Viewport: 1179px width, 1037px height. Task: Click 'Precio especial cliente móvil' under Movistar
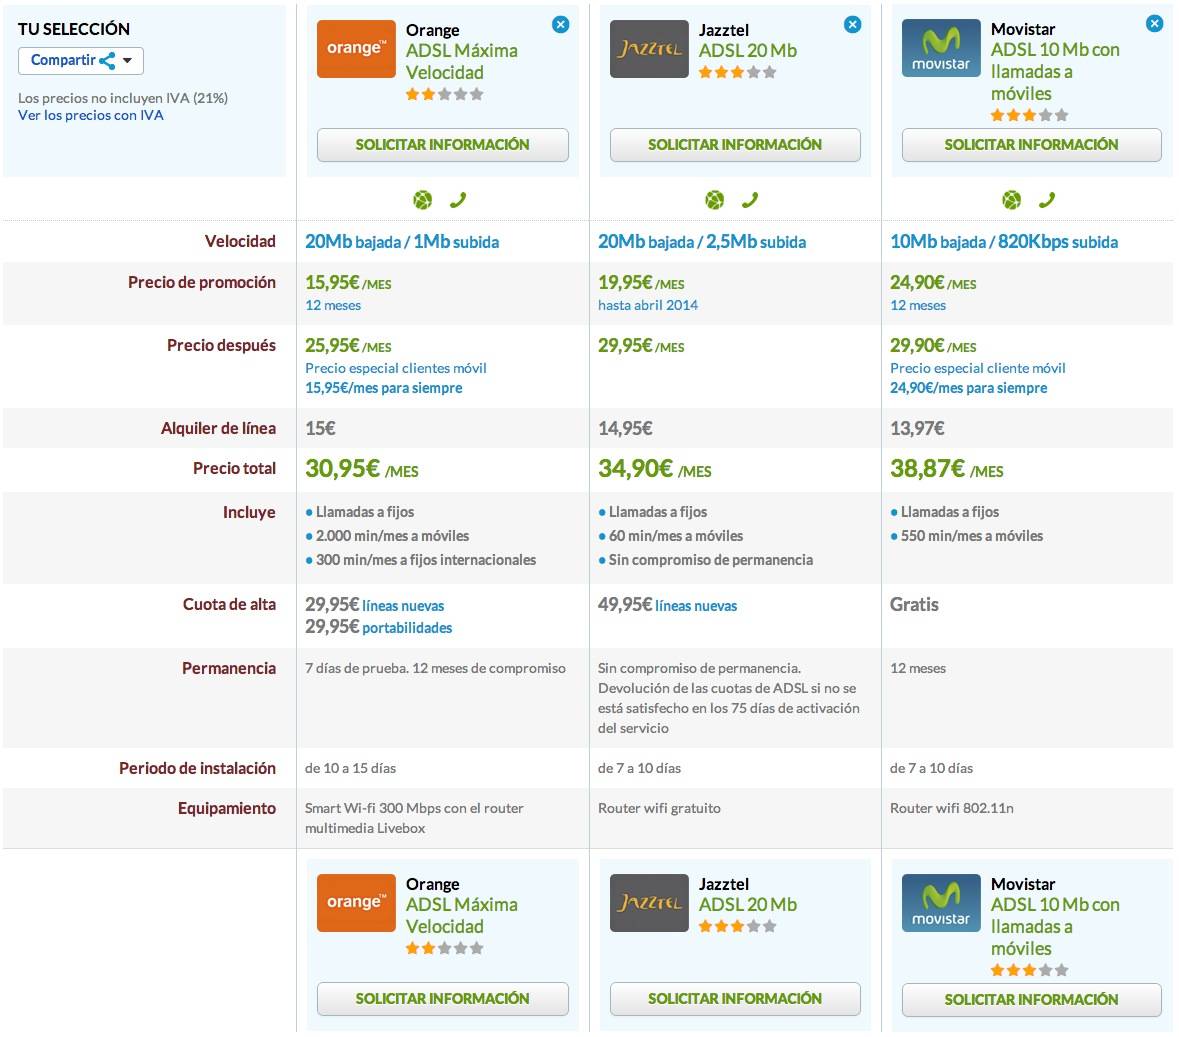point(977,368)
